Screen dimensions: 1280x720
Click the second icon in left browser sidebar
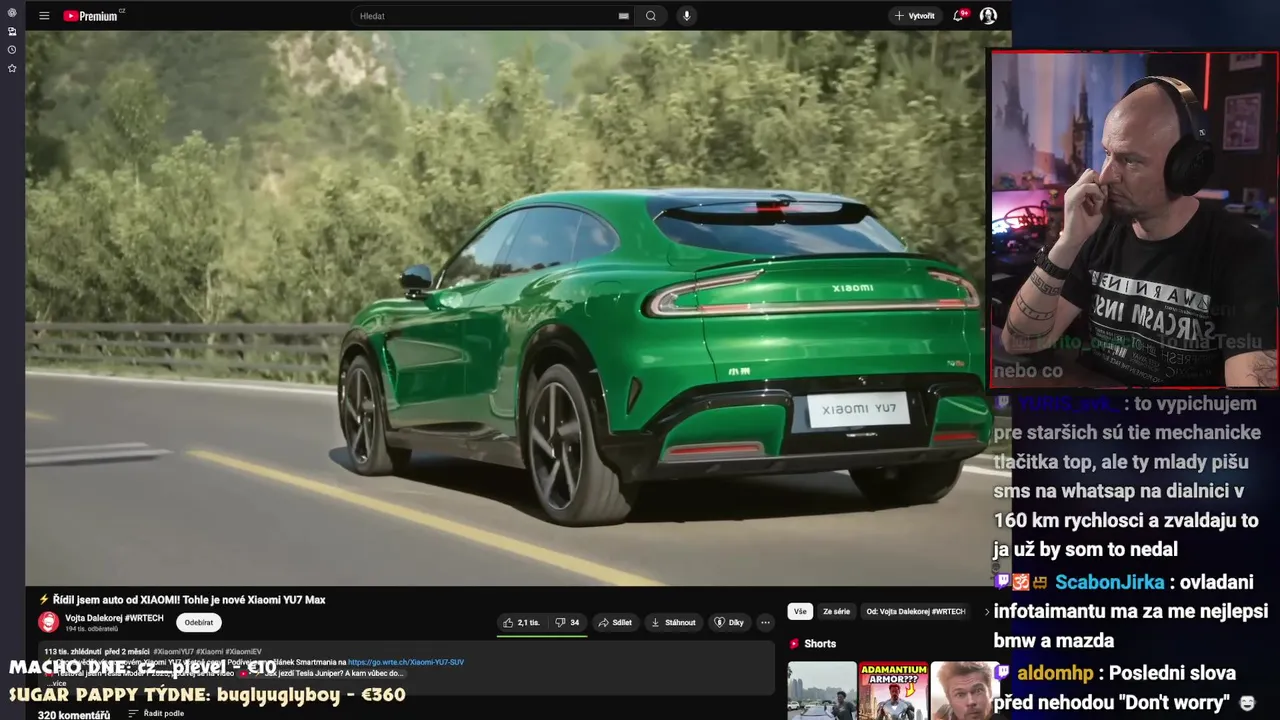[x=12, y=31]
